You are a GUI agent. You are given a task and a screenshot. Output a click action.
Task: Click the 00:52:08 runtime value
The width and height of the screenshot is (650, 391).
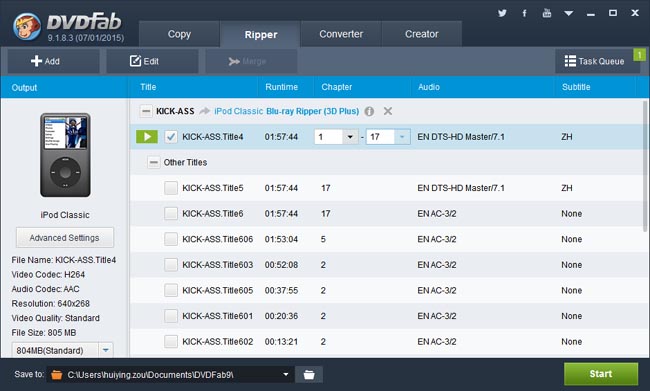click(x=281, y=265)
